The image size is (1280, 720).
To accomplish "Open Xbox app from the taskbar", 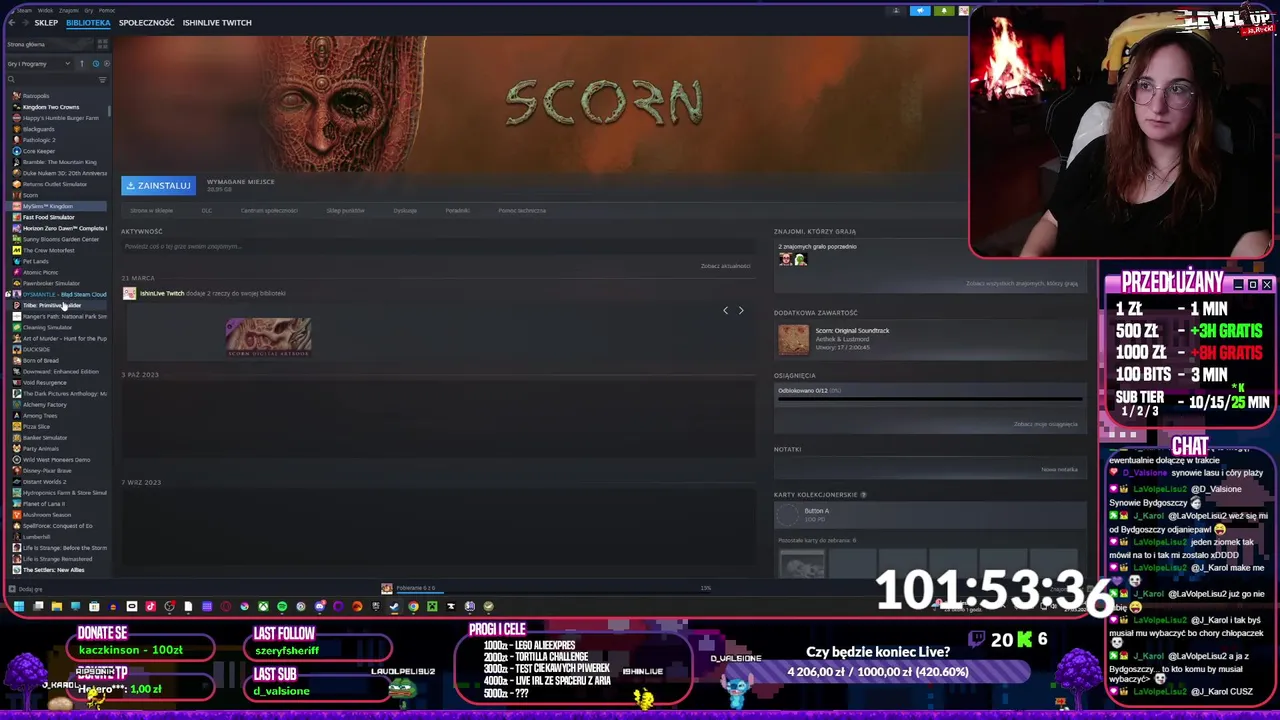I will (x=263, y=606).
